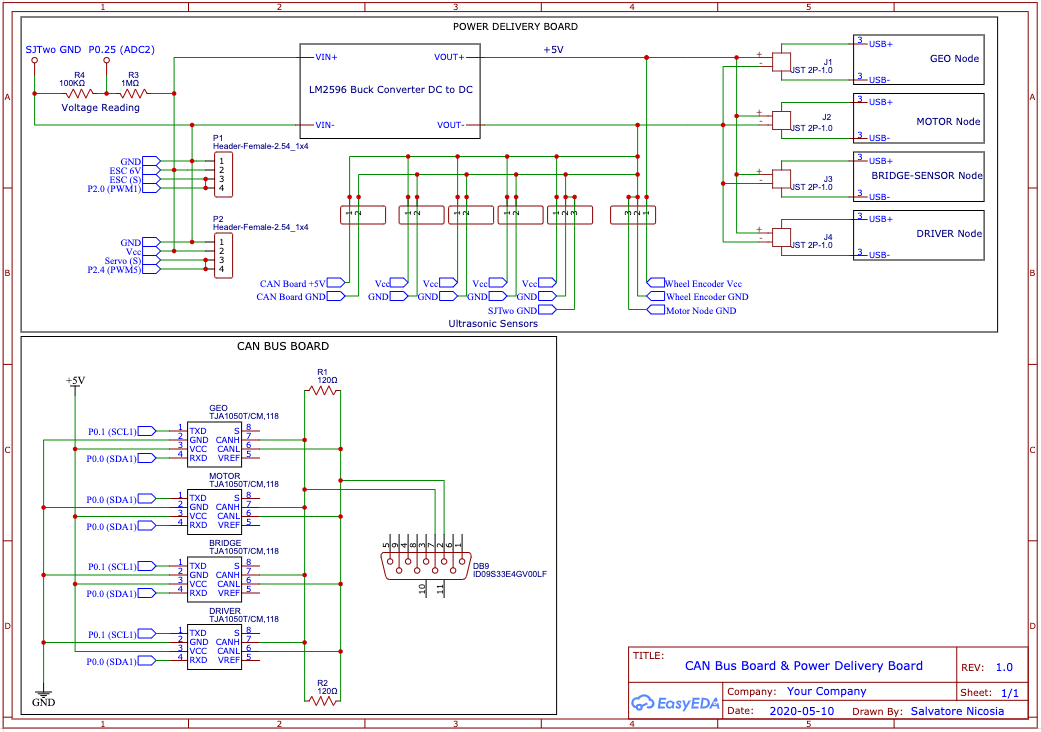
Task: Select the J4 JST connector symbol
Action: click(781, 237)
